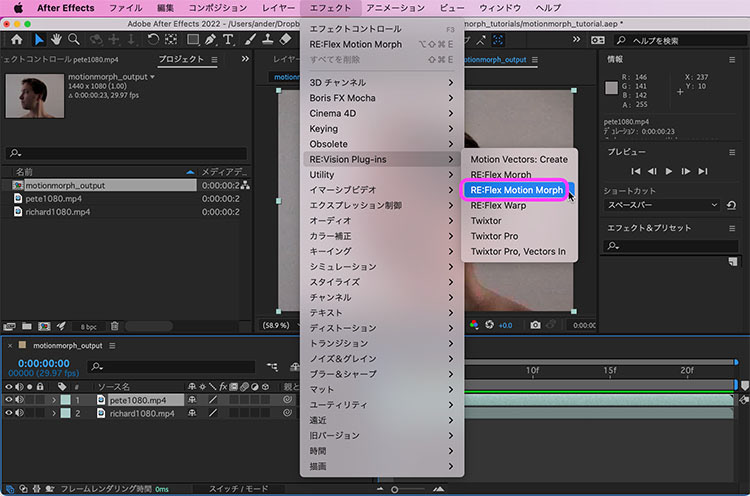Open エフェクトコントロール menu entry

pyautogui.click(x=382, y=29)
